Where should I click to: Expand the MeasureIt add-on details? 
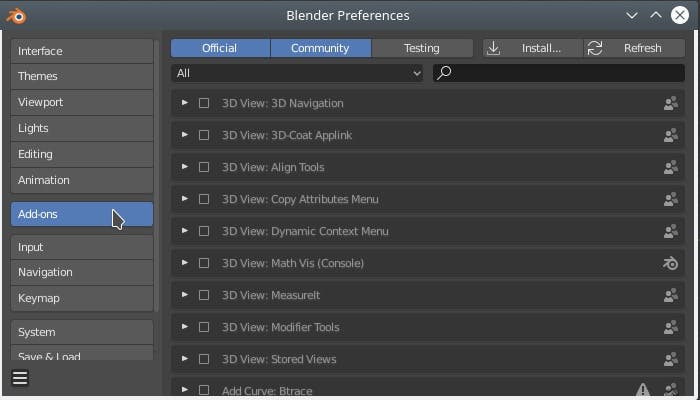(x=184, y=295)
